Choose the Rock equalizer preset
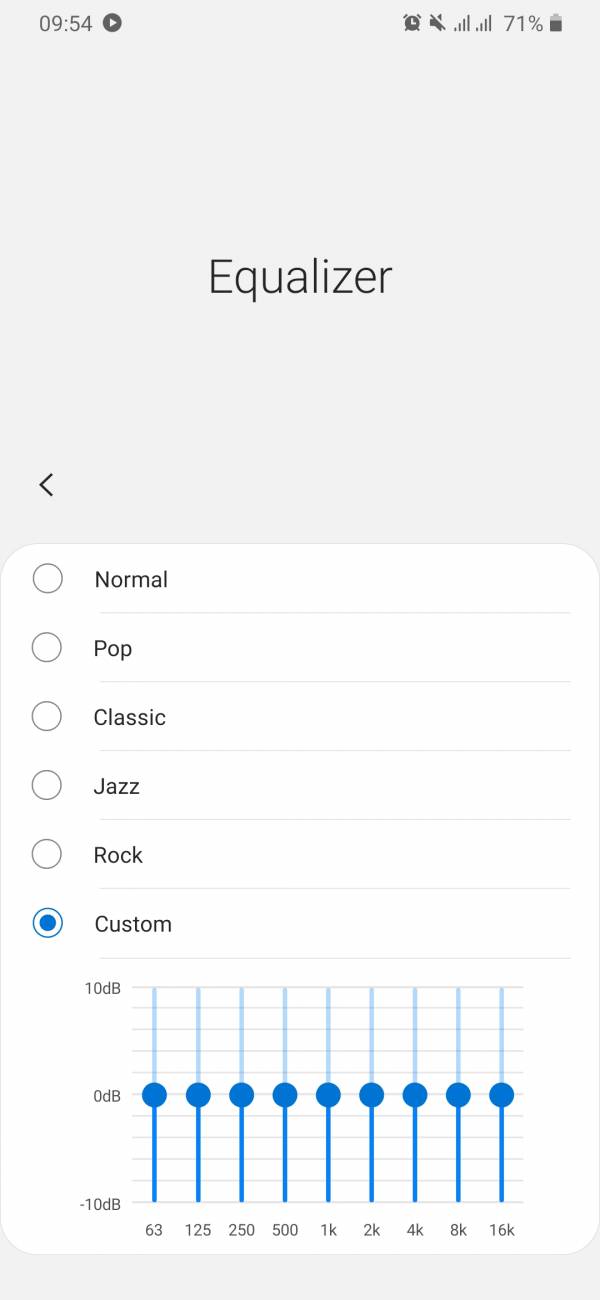 47,855
